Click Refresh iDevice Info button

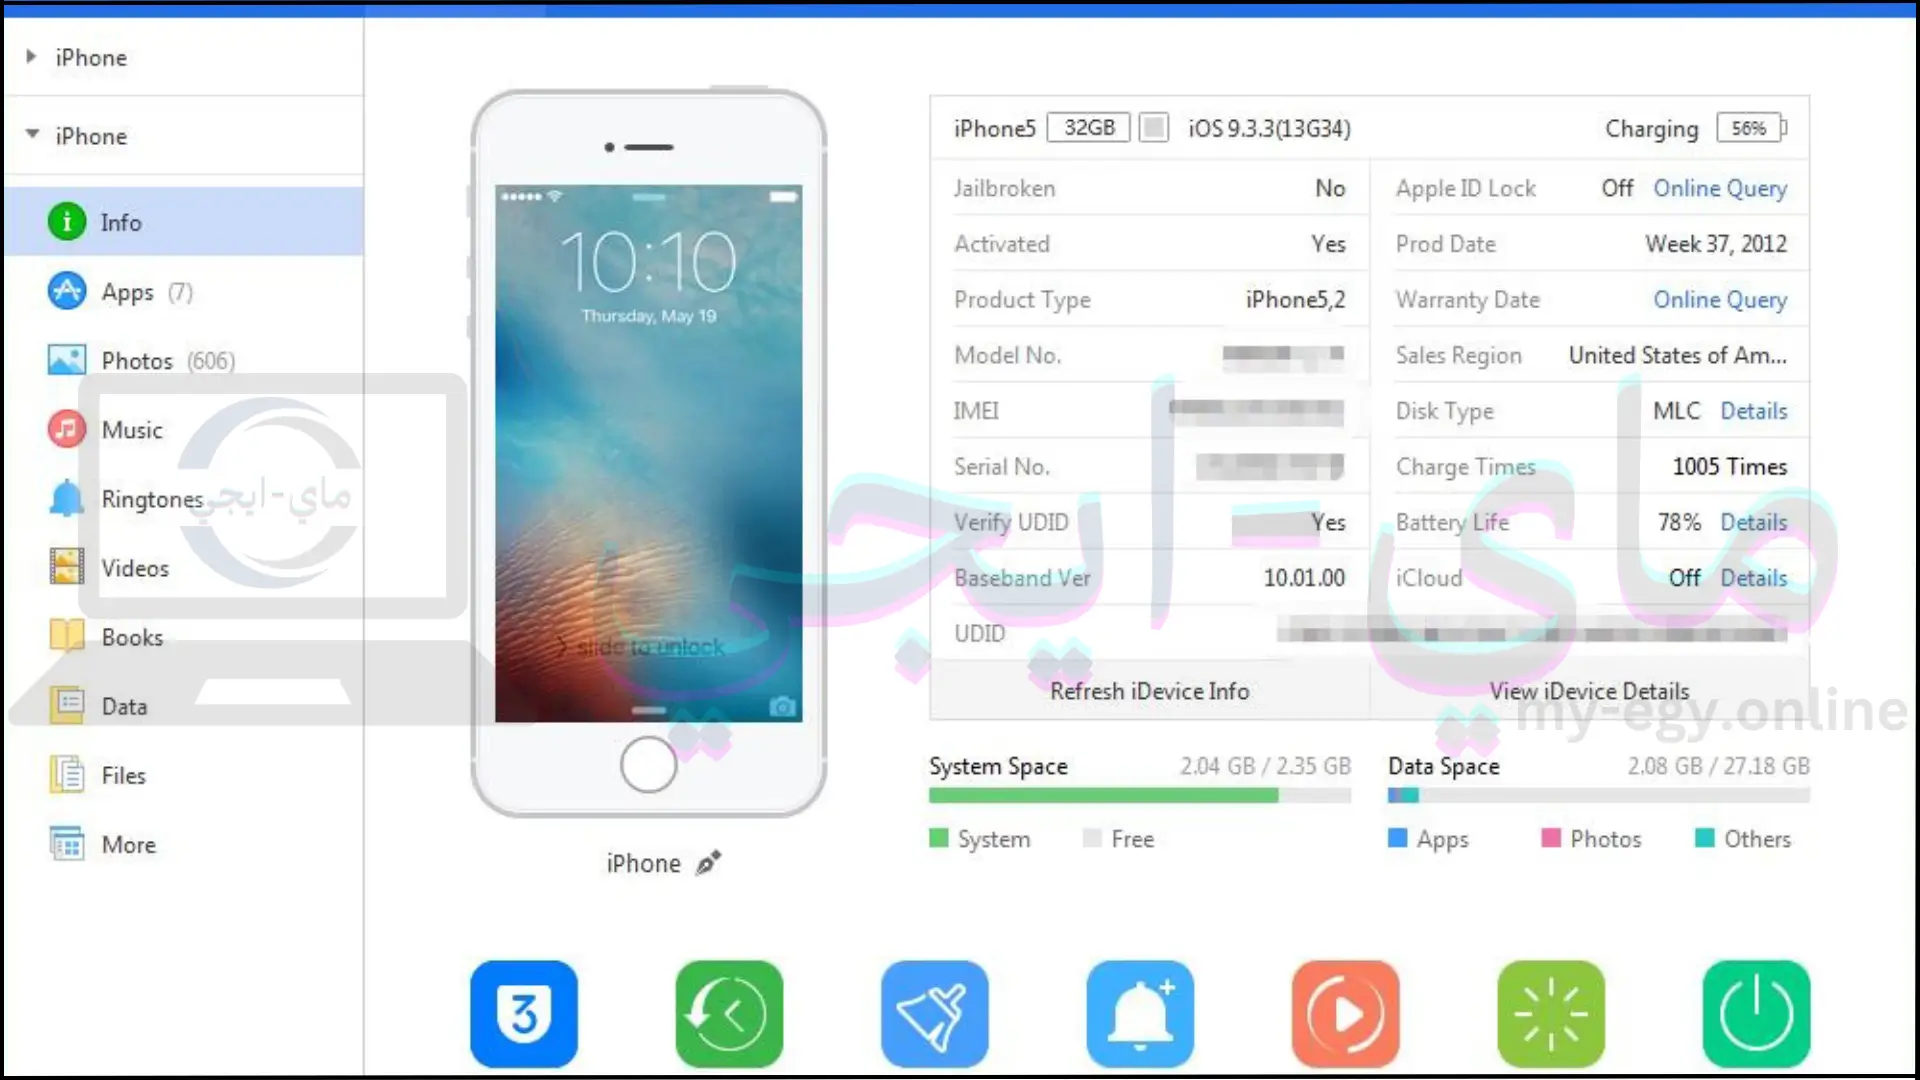tap(1147, 691)
